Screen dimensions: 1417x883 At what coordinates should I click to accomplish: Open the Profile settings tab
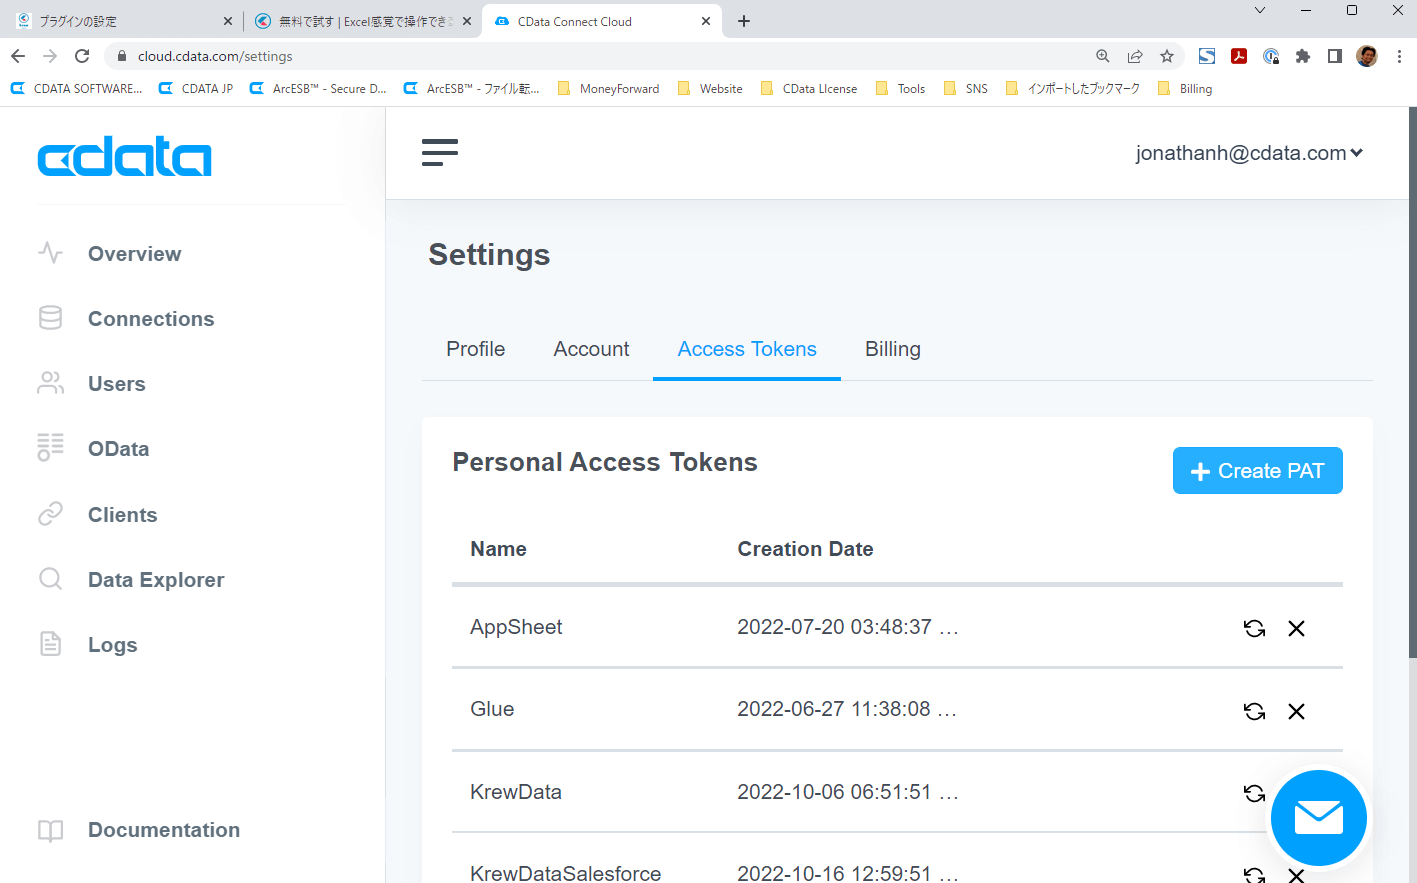[x=475, y=349]
